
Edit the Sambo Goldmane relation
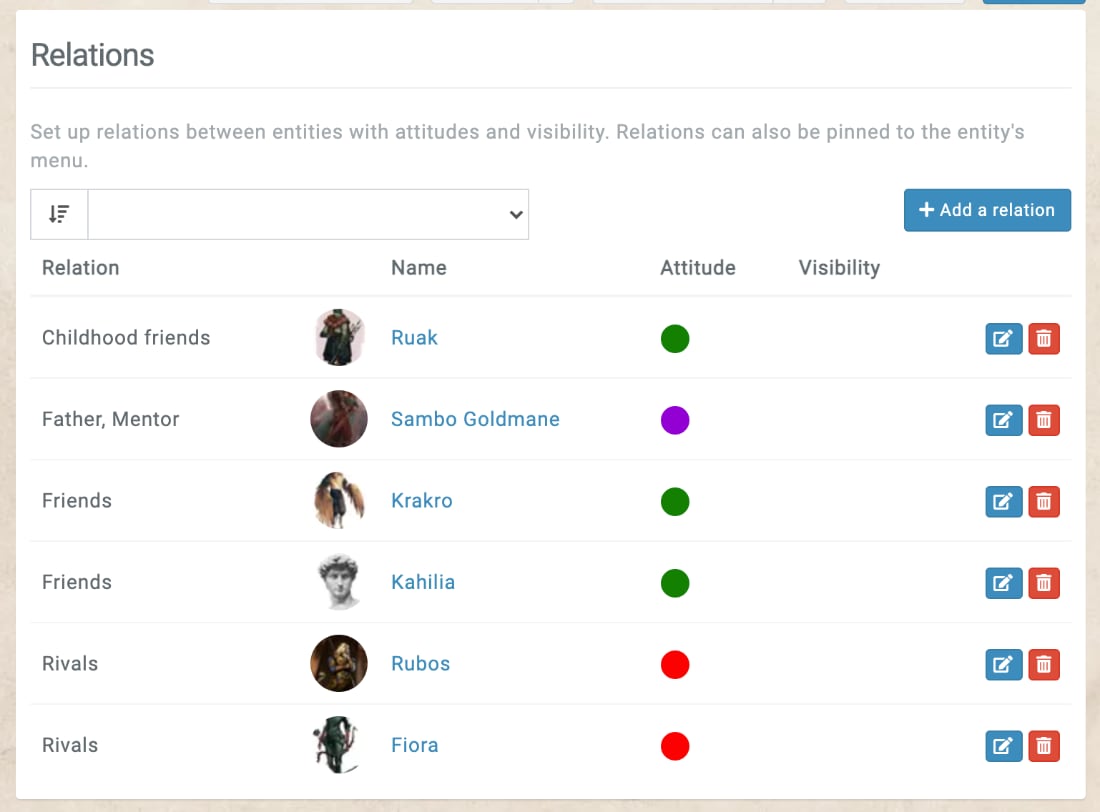click(1003, 420)
